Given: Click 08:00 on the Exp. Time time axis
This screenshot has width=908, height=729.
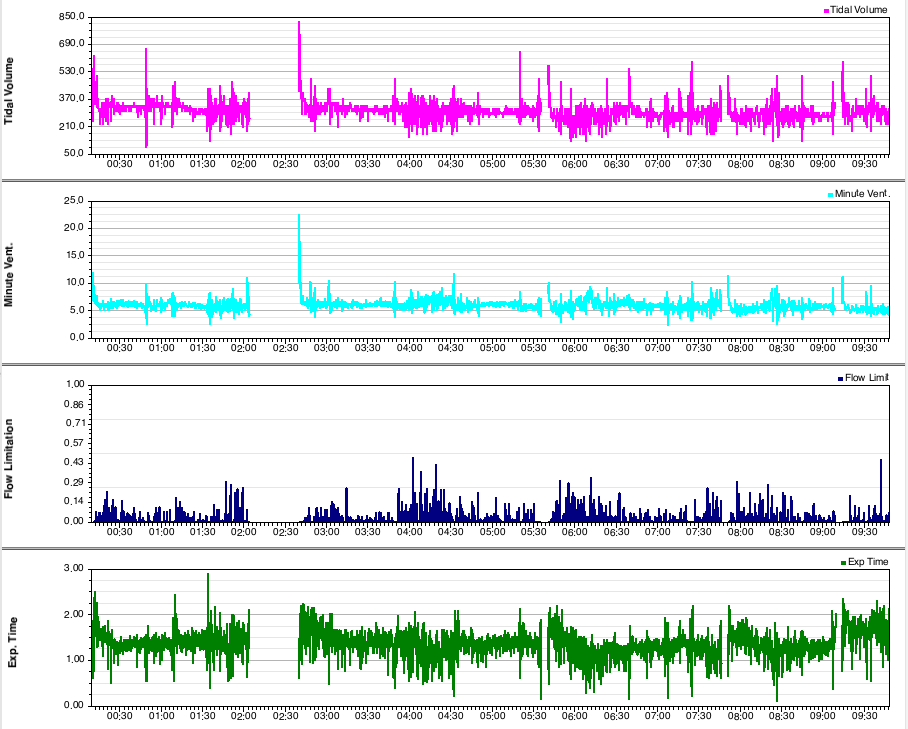Looking at the screenshot, I should point(740,716).
